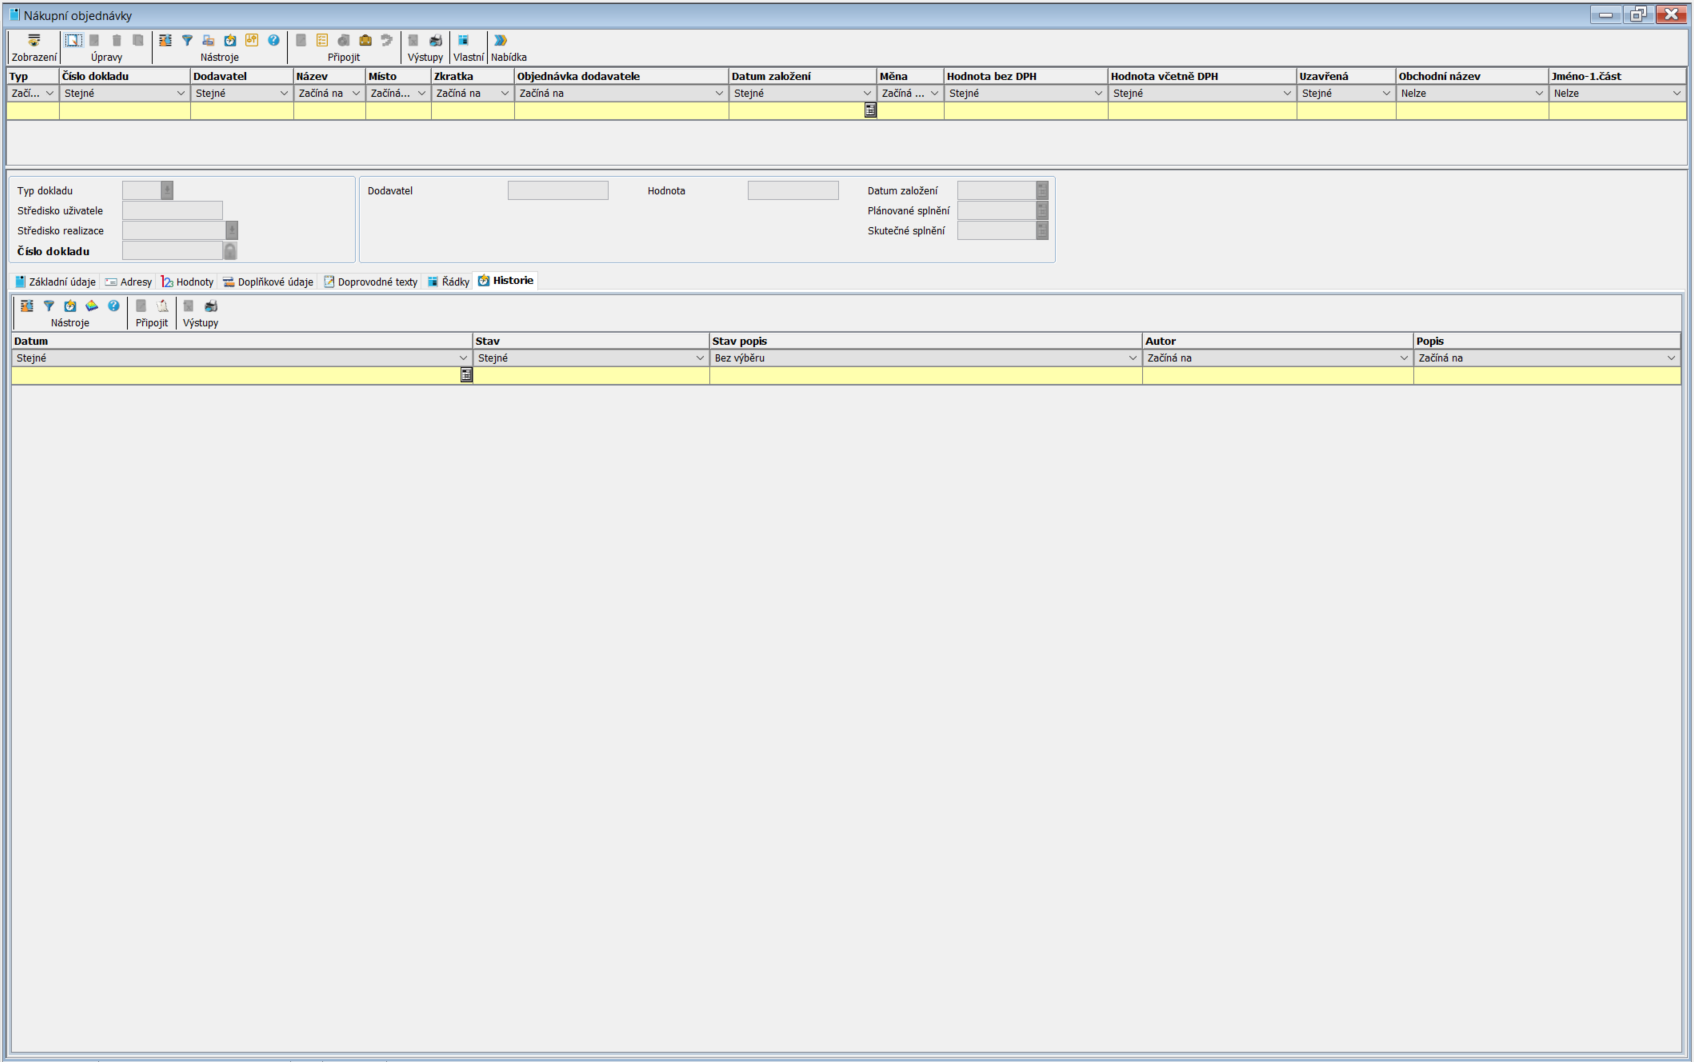Click the colorful layers icon in Historie toolbar
This screenshot has width=1694, height=1062.
click(x=92, y=306)
